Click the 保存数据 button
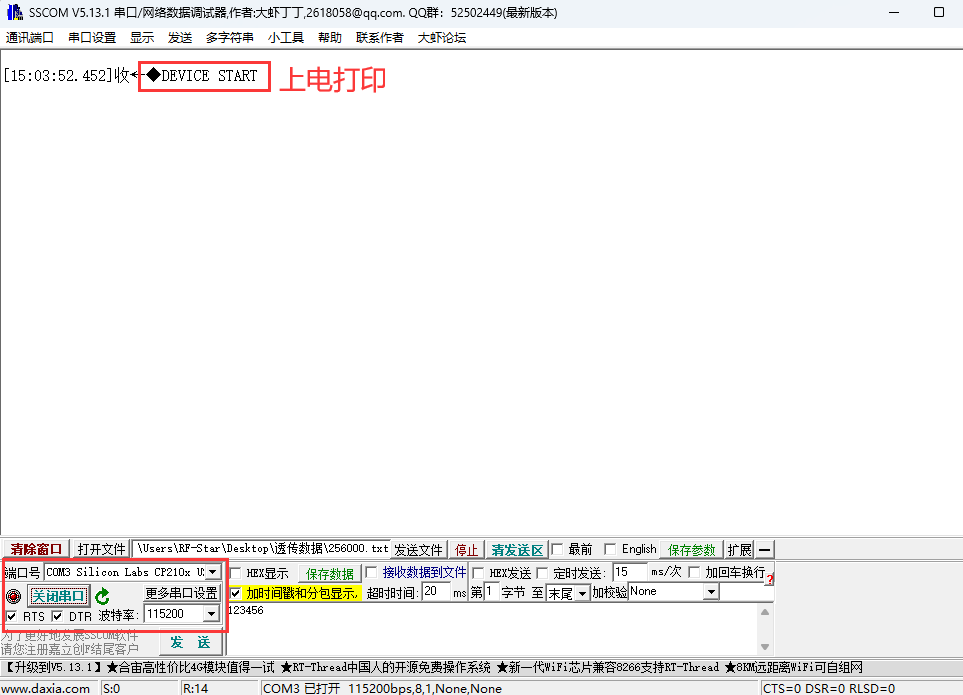This screenshot has height=695, width=963. point(330,573)
